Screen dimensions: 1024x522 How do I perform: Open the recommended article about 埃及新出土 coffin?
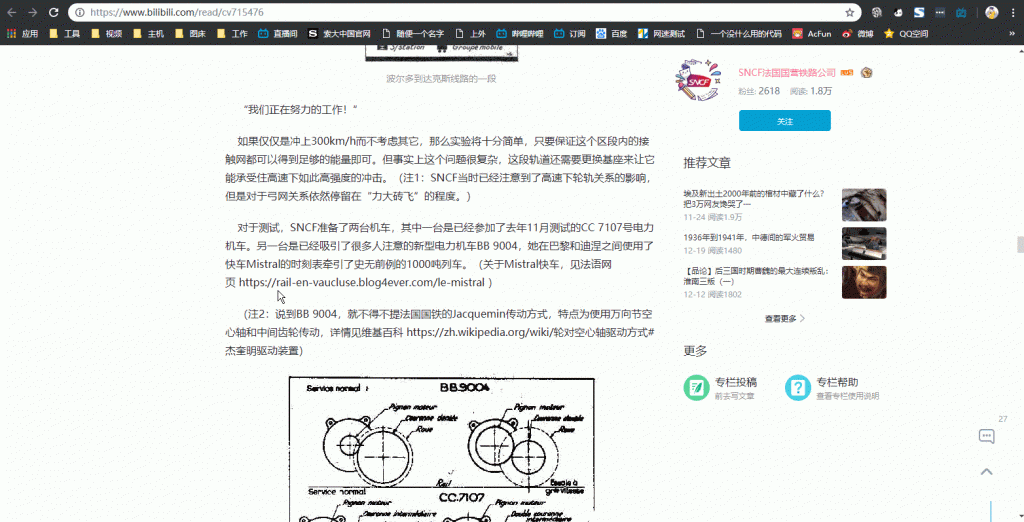tap(754, 199)
